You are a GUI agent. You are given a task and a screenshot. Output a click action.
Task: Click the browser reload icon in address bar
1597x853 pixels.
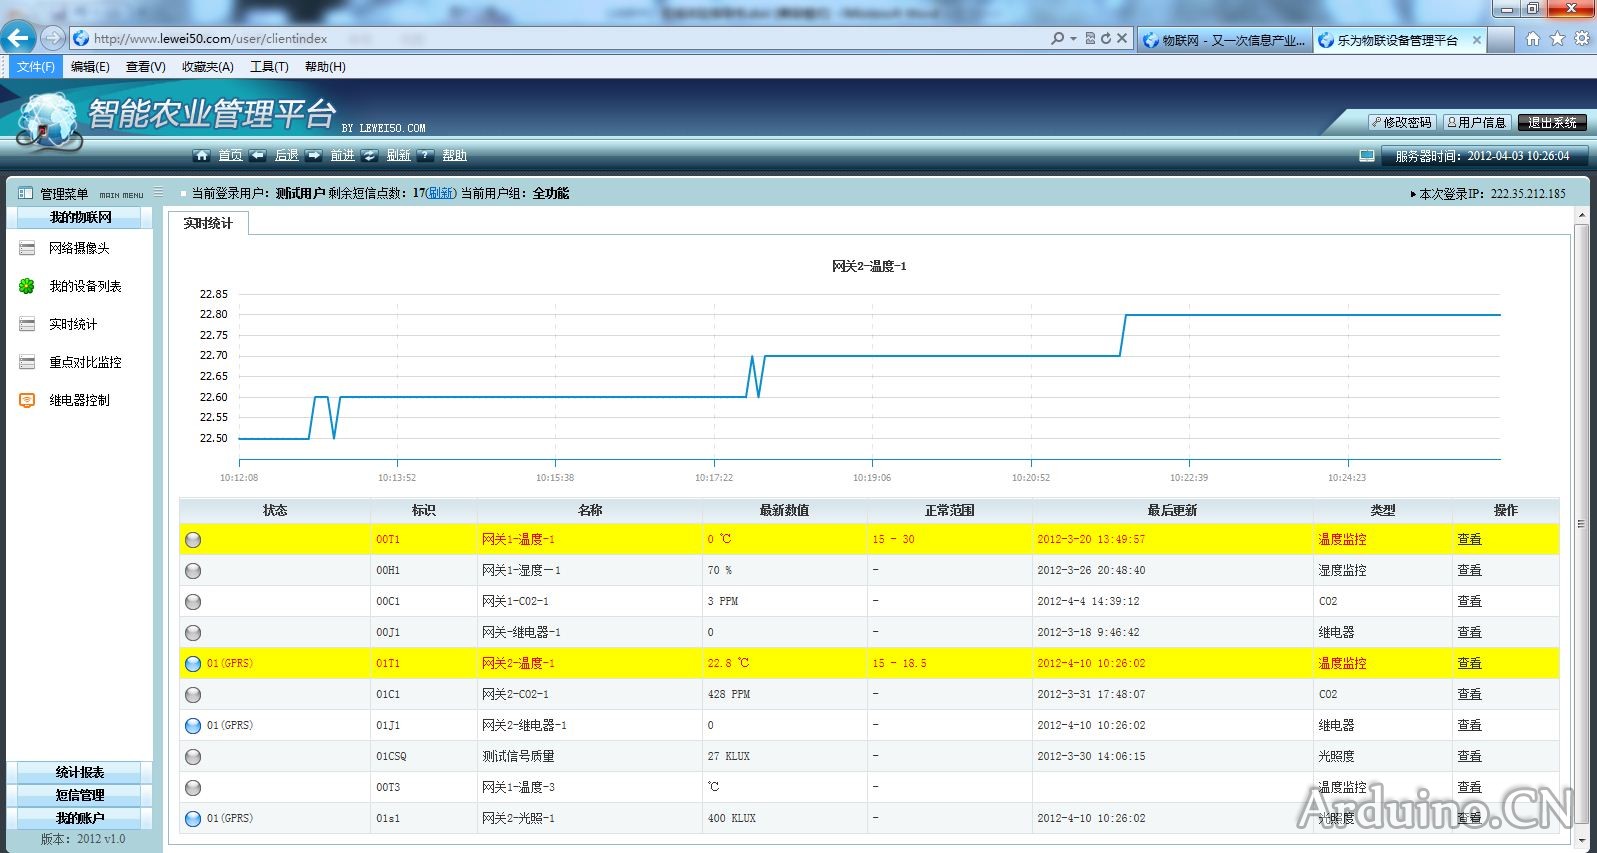point(1106,39)
